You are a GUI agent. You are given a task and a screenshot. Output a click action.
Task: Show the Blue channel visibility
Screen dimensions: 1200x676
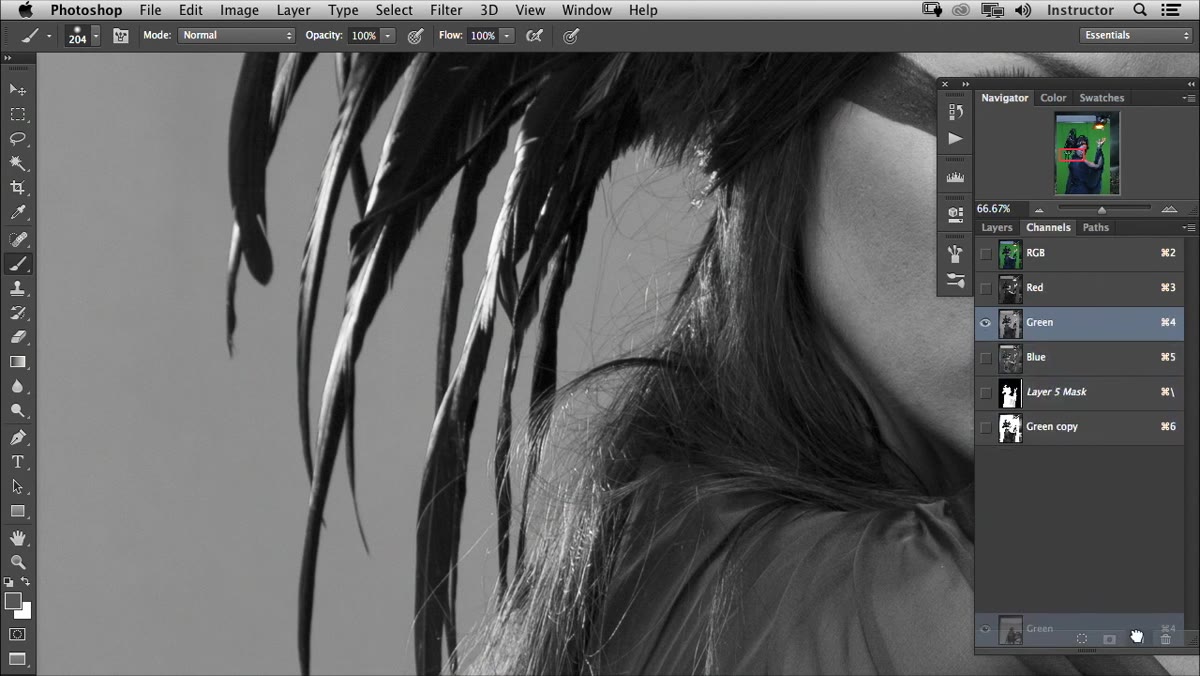986,358
